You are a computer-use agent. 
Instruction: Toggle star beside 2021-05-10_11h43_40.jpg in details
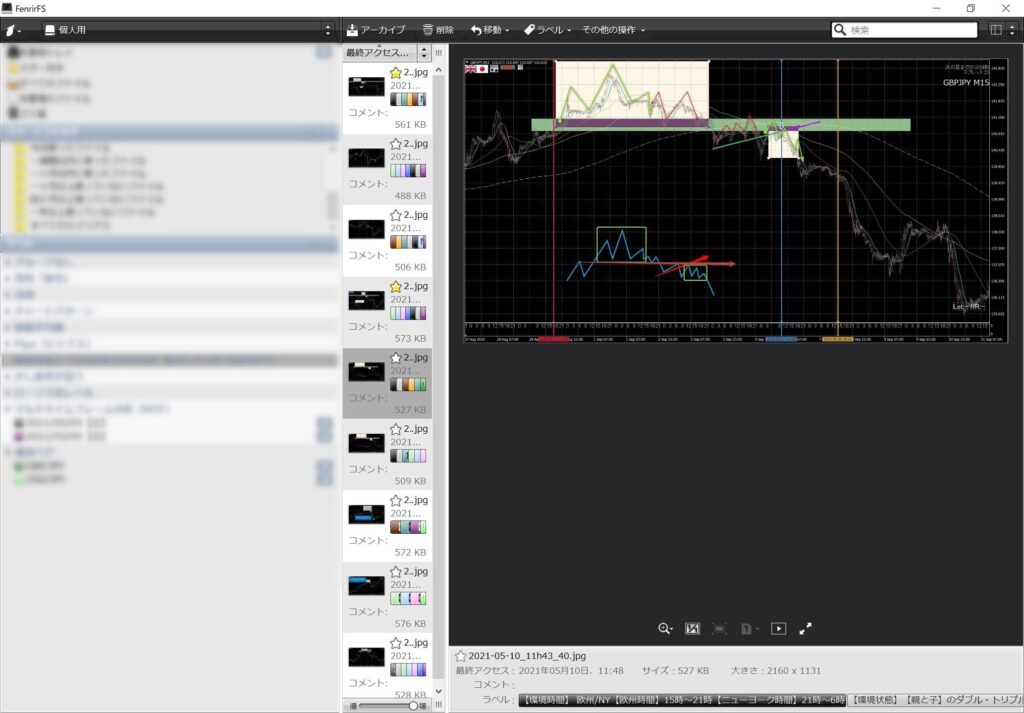click(x=461, y=656)
